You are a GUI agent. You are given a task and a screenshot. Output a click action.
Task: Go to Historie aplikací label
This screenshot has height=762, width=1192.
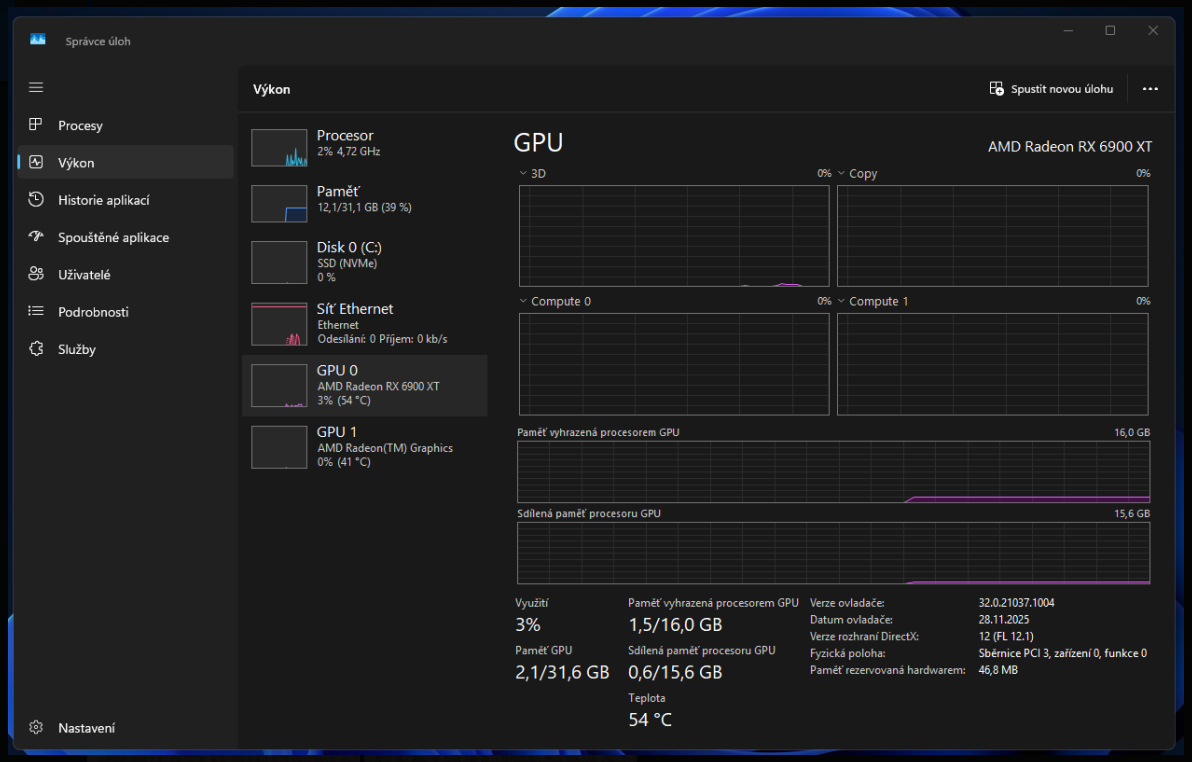point(104,200)
